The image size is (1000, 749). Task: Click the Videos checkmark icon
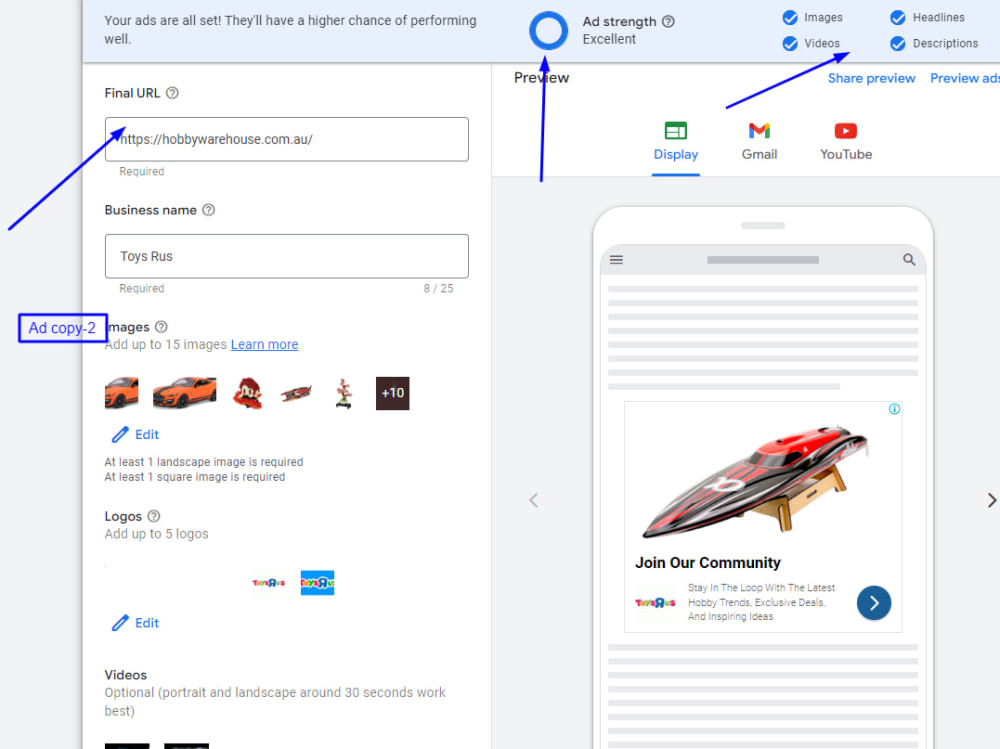click(x=790, y=43)
